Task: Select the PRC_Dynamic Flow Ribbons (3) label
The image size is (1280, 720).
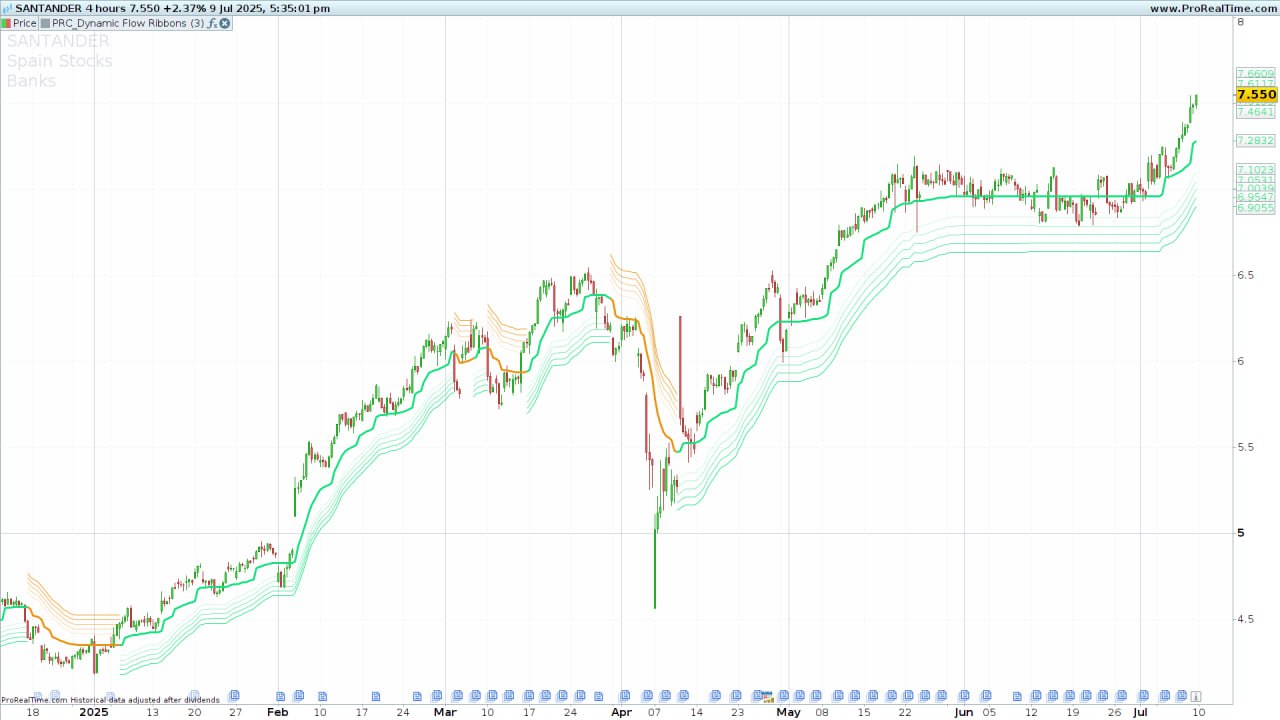Action: tap(128, 23)
